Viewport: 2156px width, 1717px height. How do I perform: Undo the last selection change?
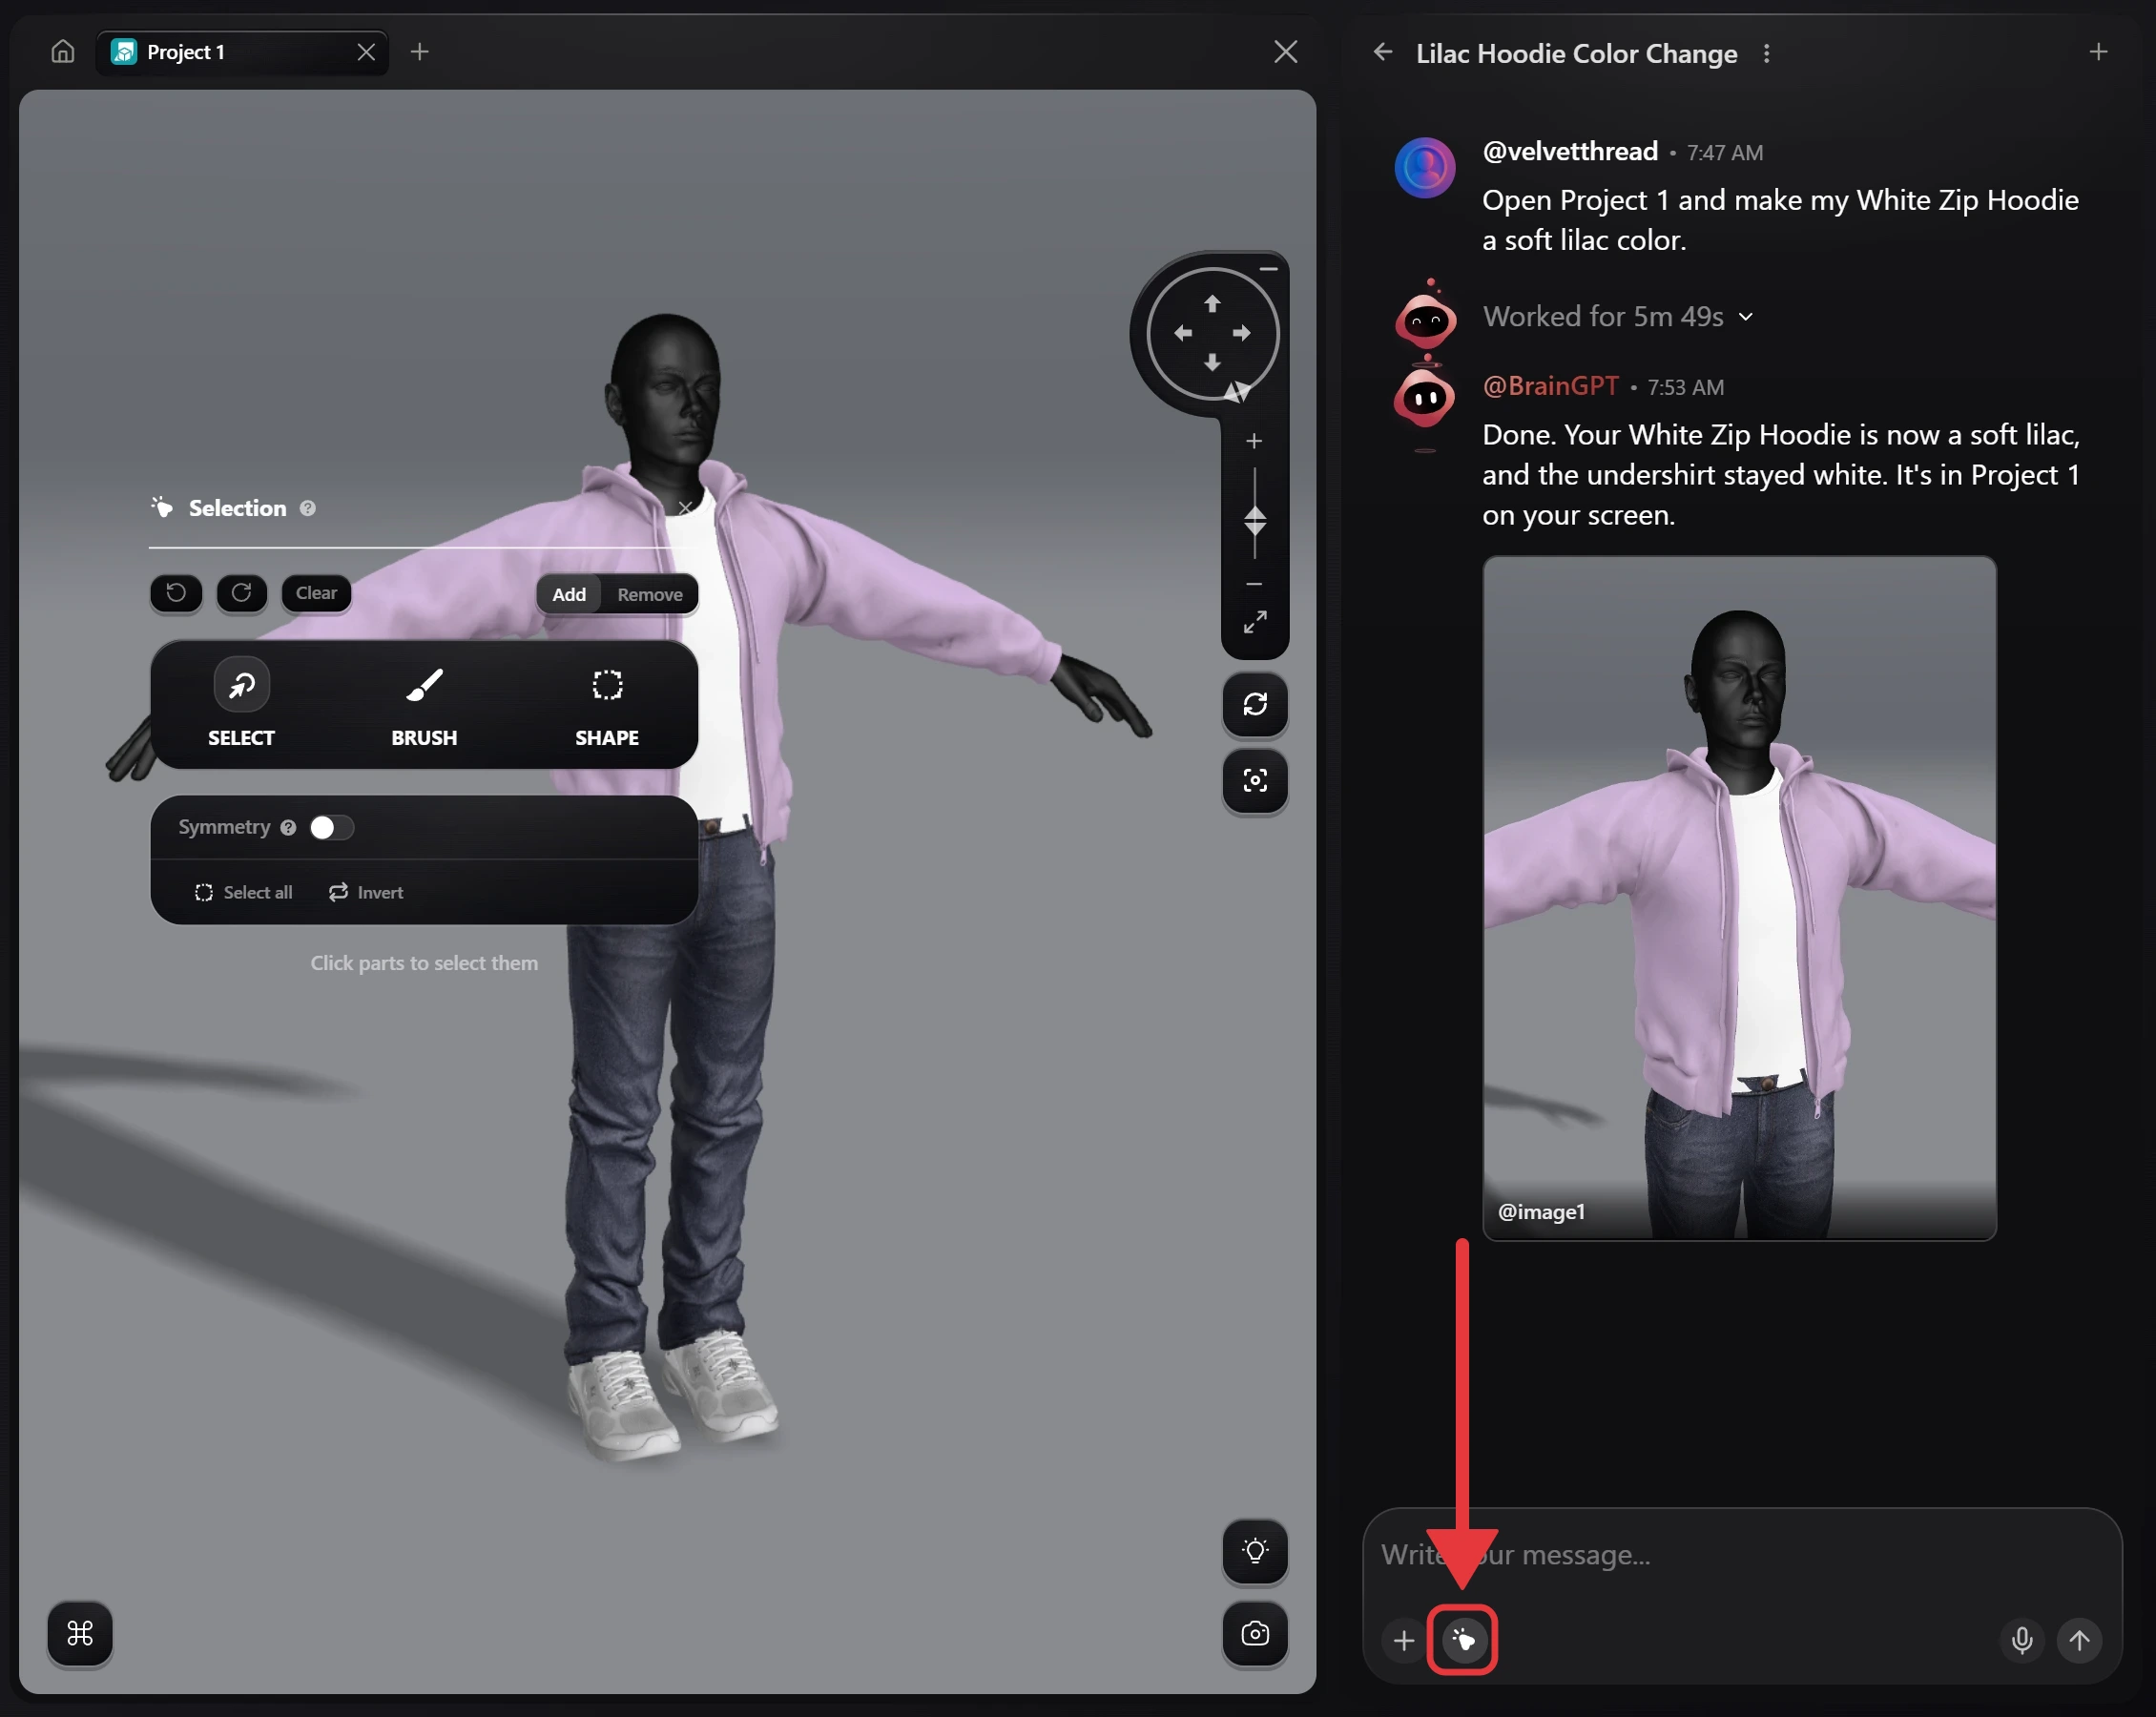coord(176,593)
